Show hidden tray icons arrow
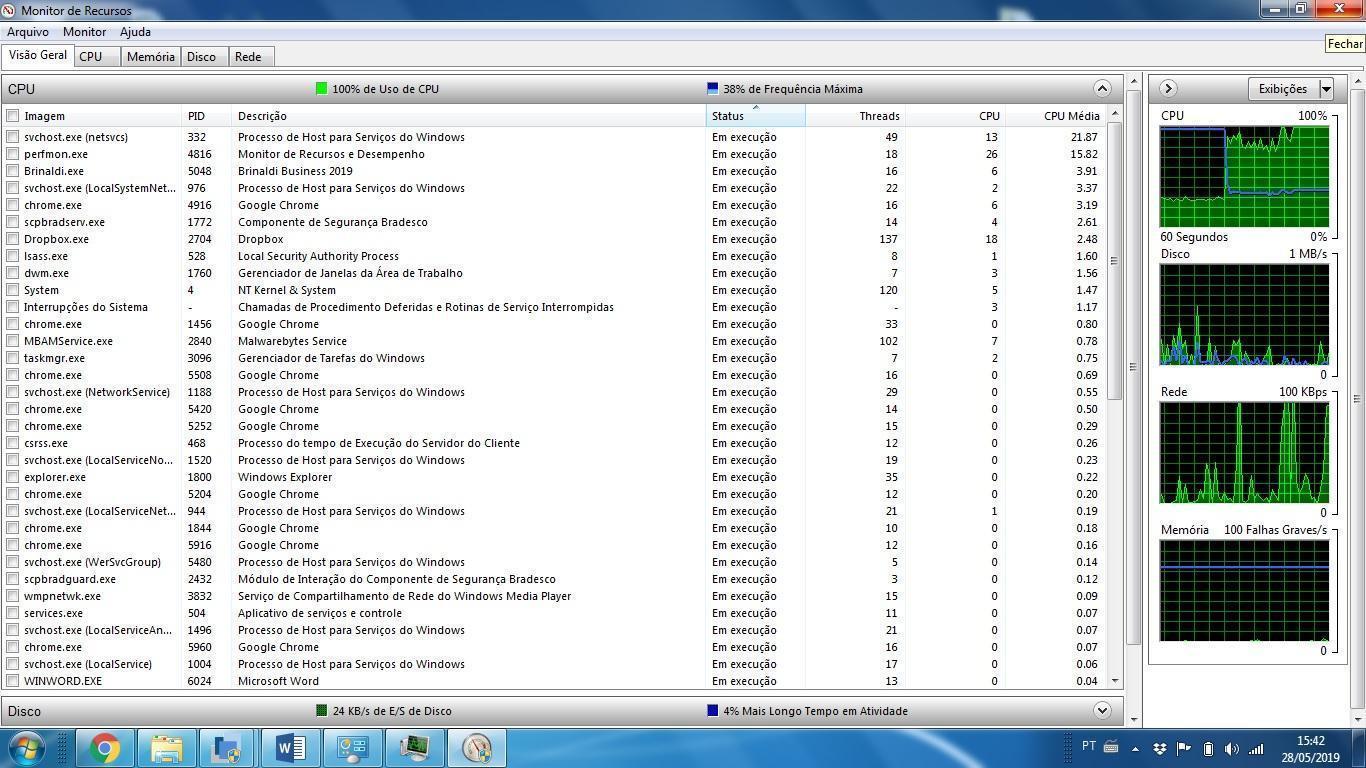 point(1135,748)
